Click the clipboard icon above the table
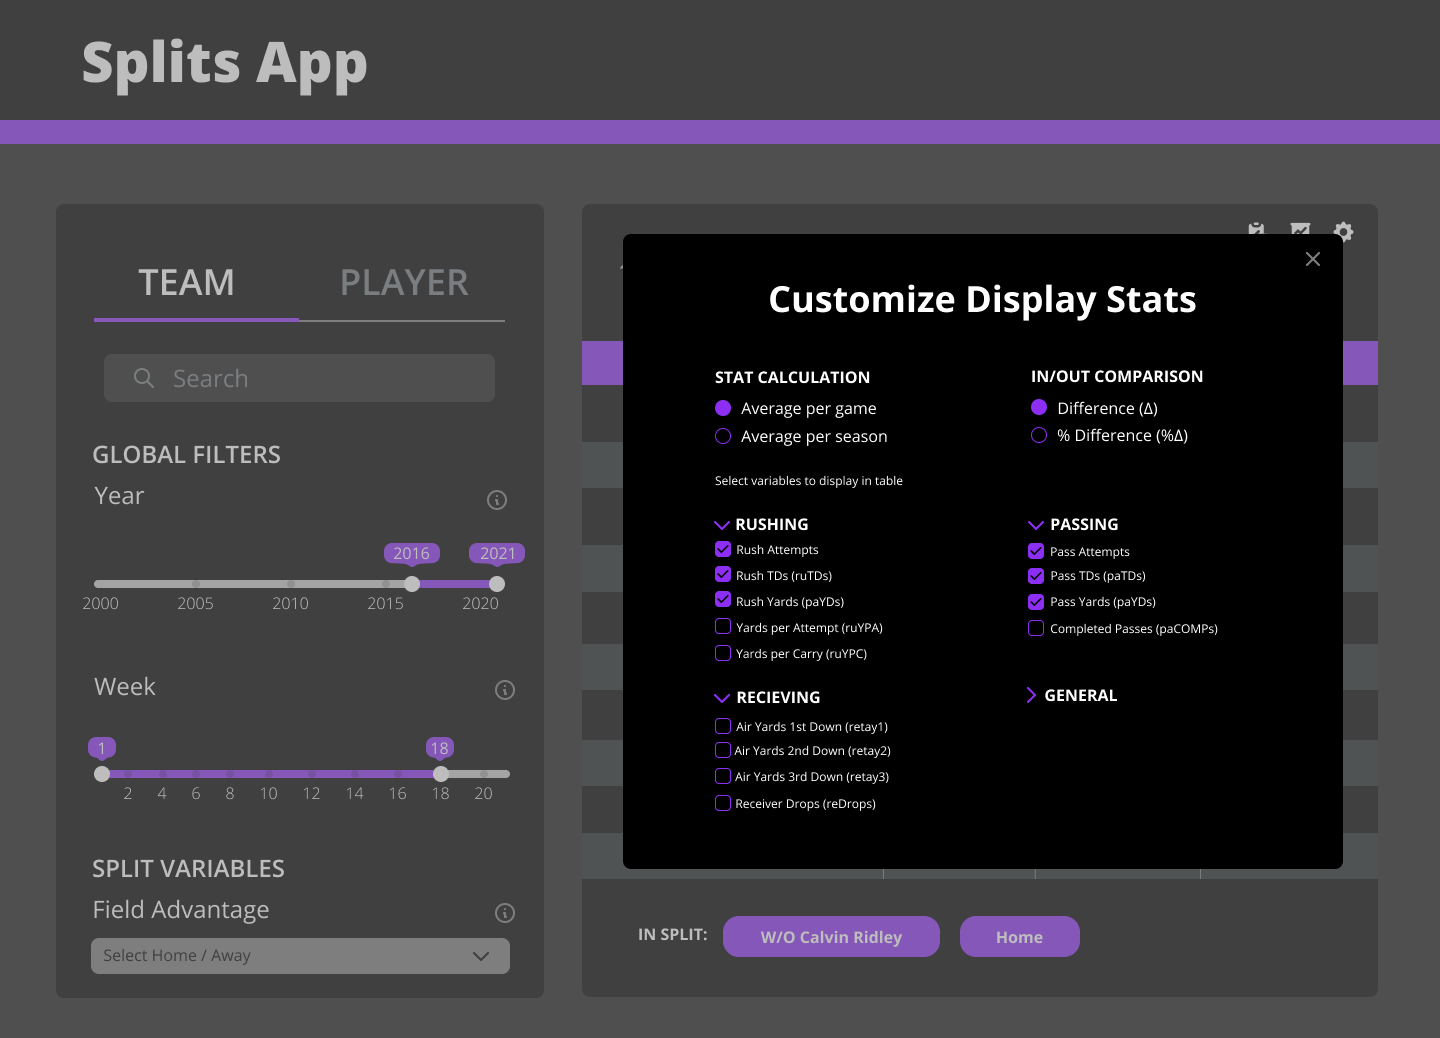Screen dimensions: 1440x1038 click(x=1256, y=228)
